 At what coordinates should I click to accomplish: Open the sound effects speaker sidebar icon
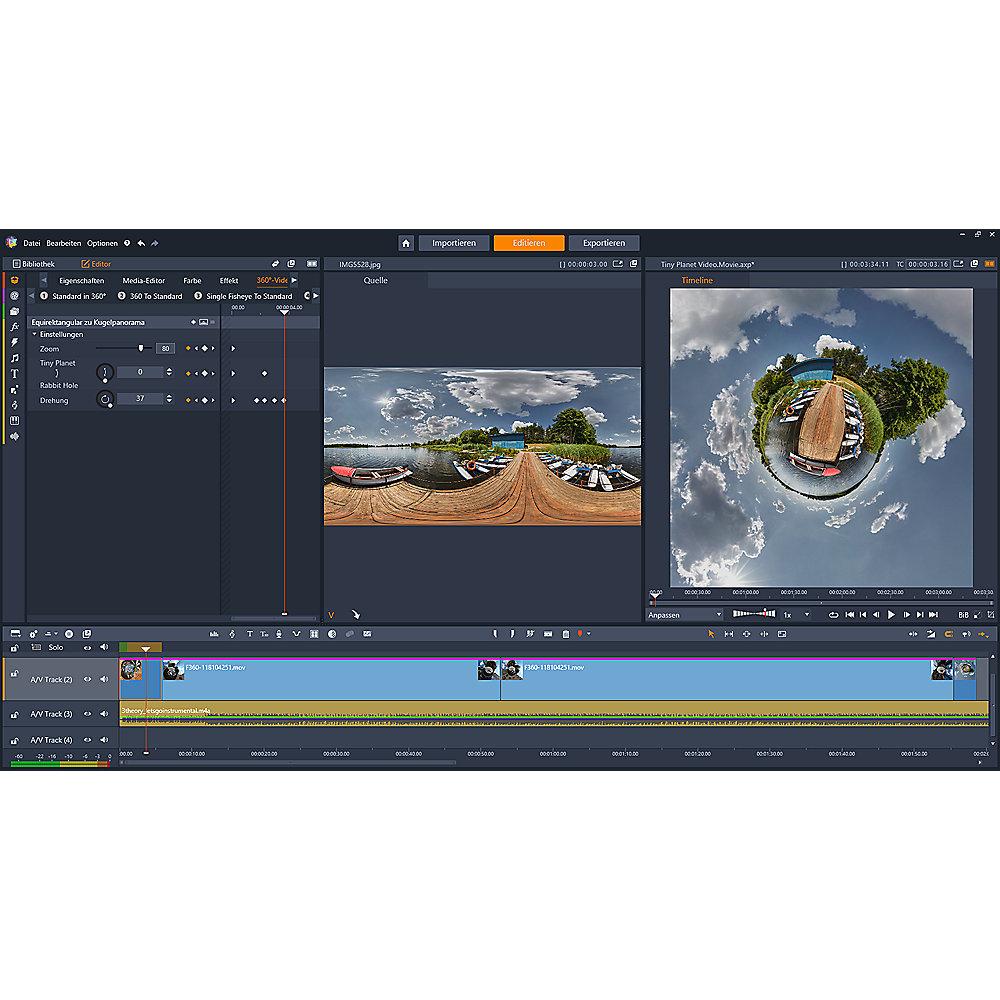coord(15,436)
